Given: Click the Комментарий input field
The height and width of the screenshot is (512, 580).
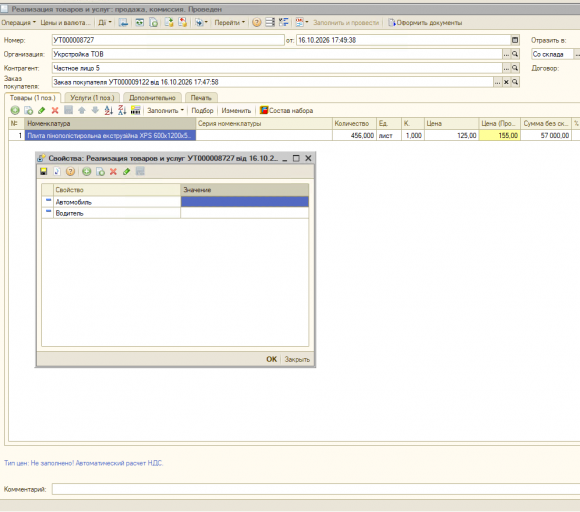Looking at the screenshot, I should click(316, 489).
